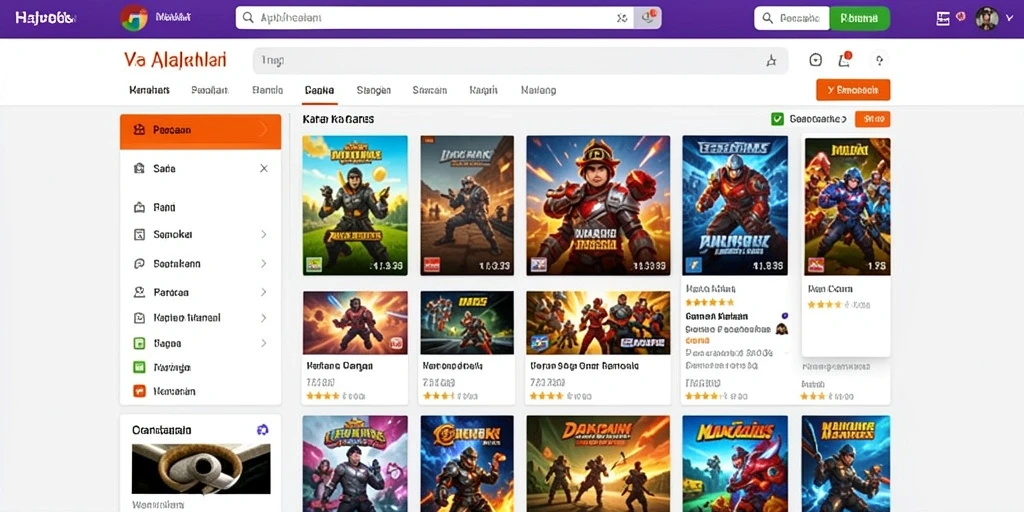Click purple gear icon in Oanatarala panel
The image size is (1024, 512).
pyautogui.click(x=263, y=429)
